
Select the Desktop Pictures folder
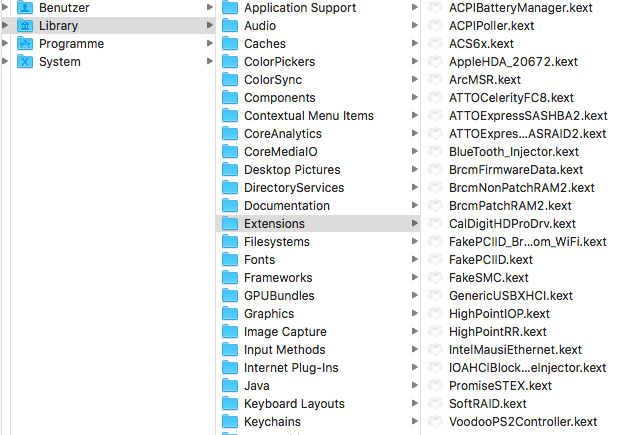291,169
